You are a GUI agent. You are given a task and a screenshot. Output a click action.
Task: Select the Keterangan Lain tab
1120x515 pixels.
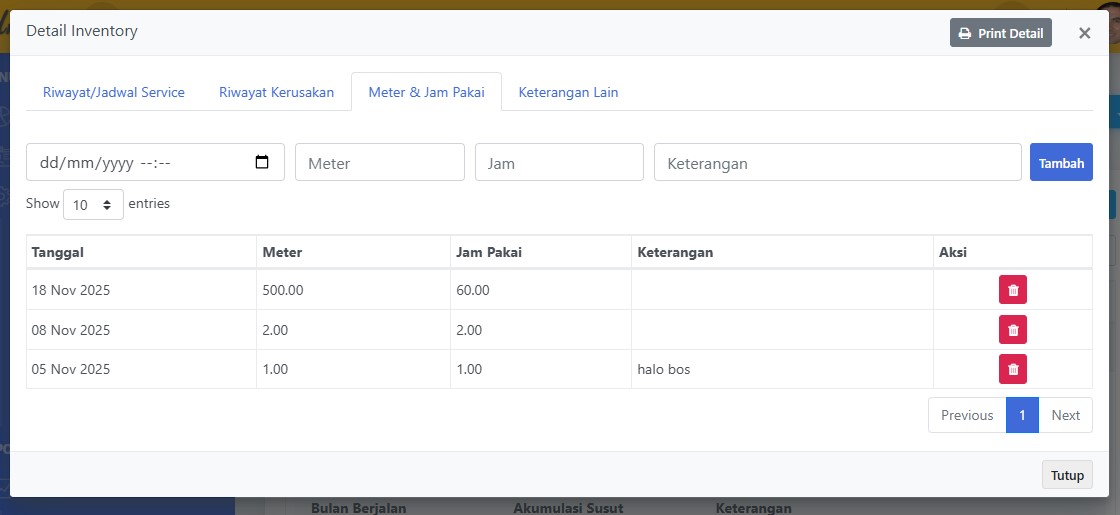(568, 92)
